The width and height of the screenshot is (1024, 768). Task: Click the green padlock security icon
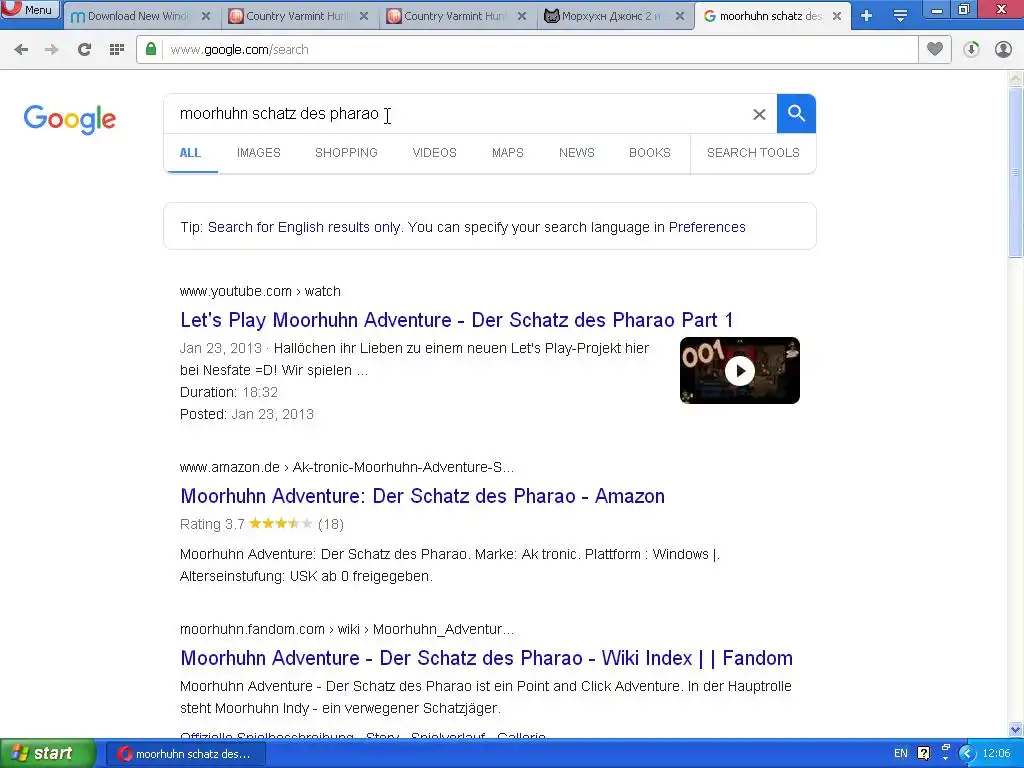point(151,50)
